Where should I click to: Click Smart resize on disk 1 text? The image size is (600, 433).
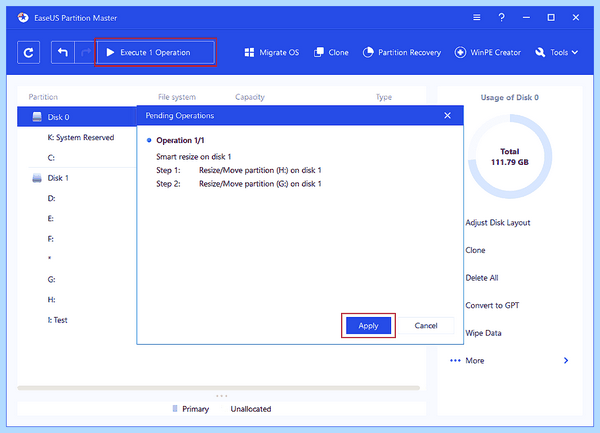193,157
